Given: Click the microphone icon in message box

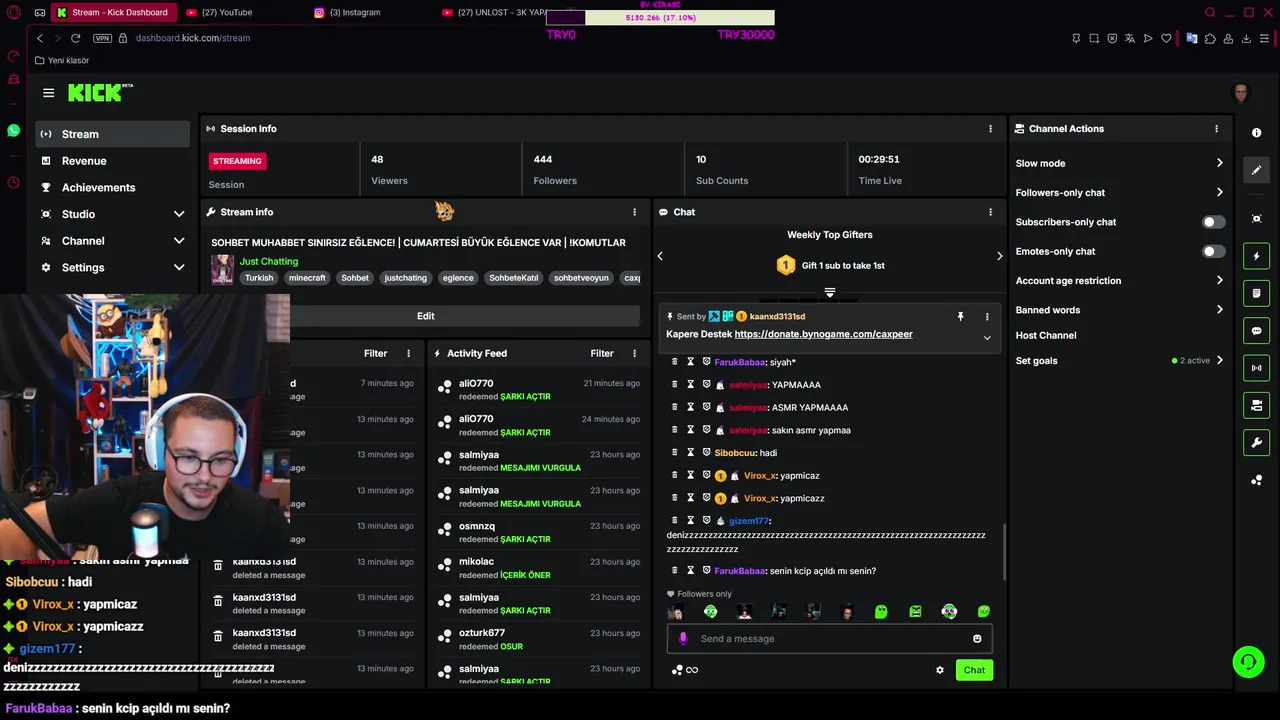Looking at the screenshot, I should 684,639.
